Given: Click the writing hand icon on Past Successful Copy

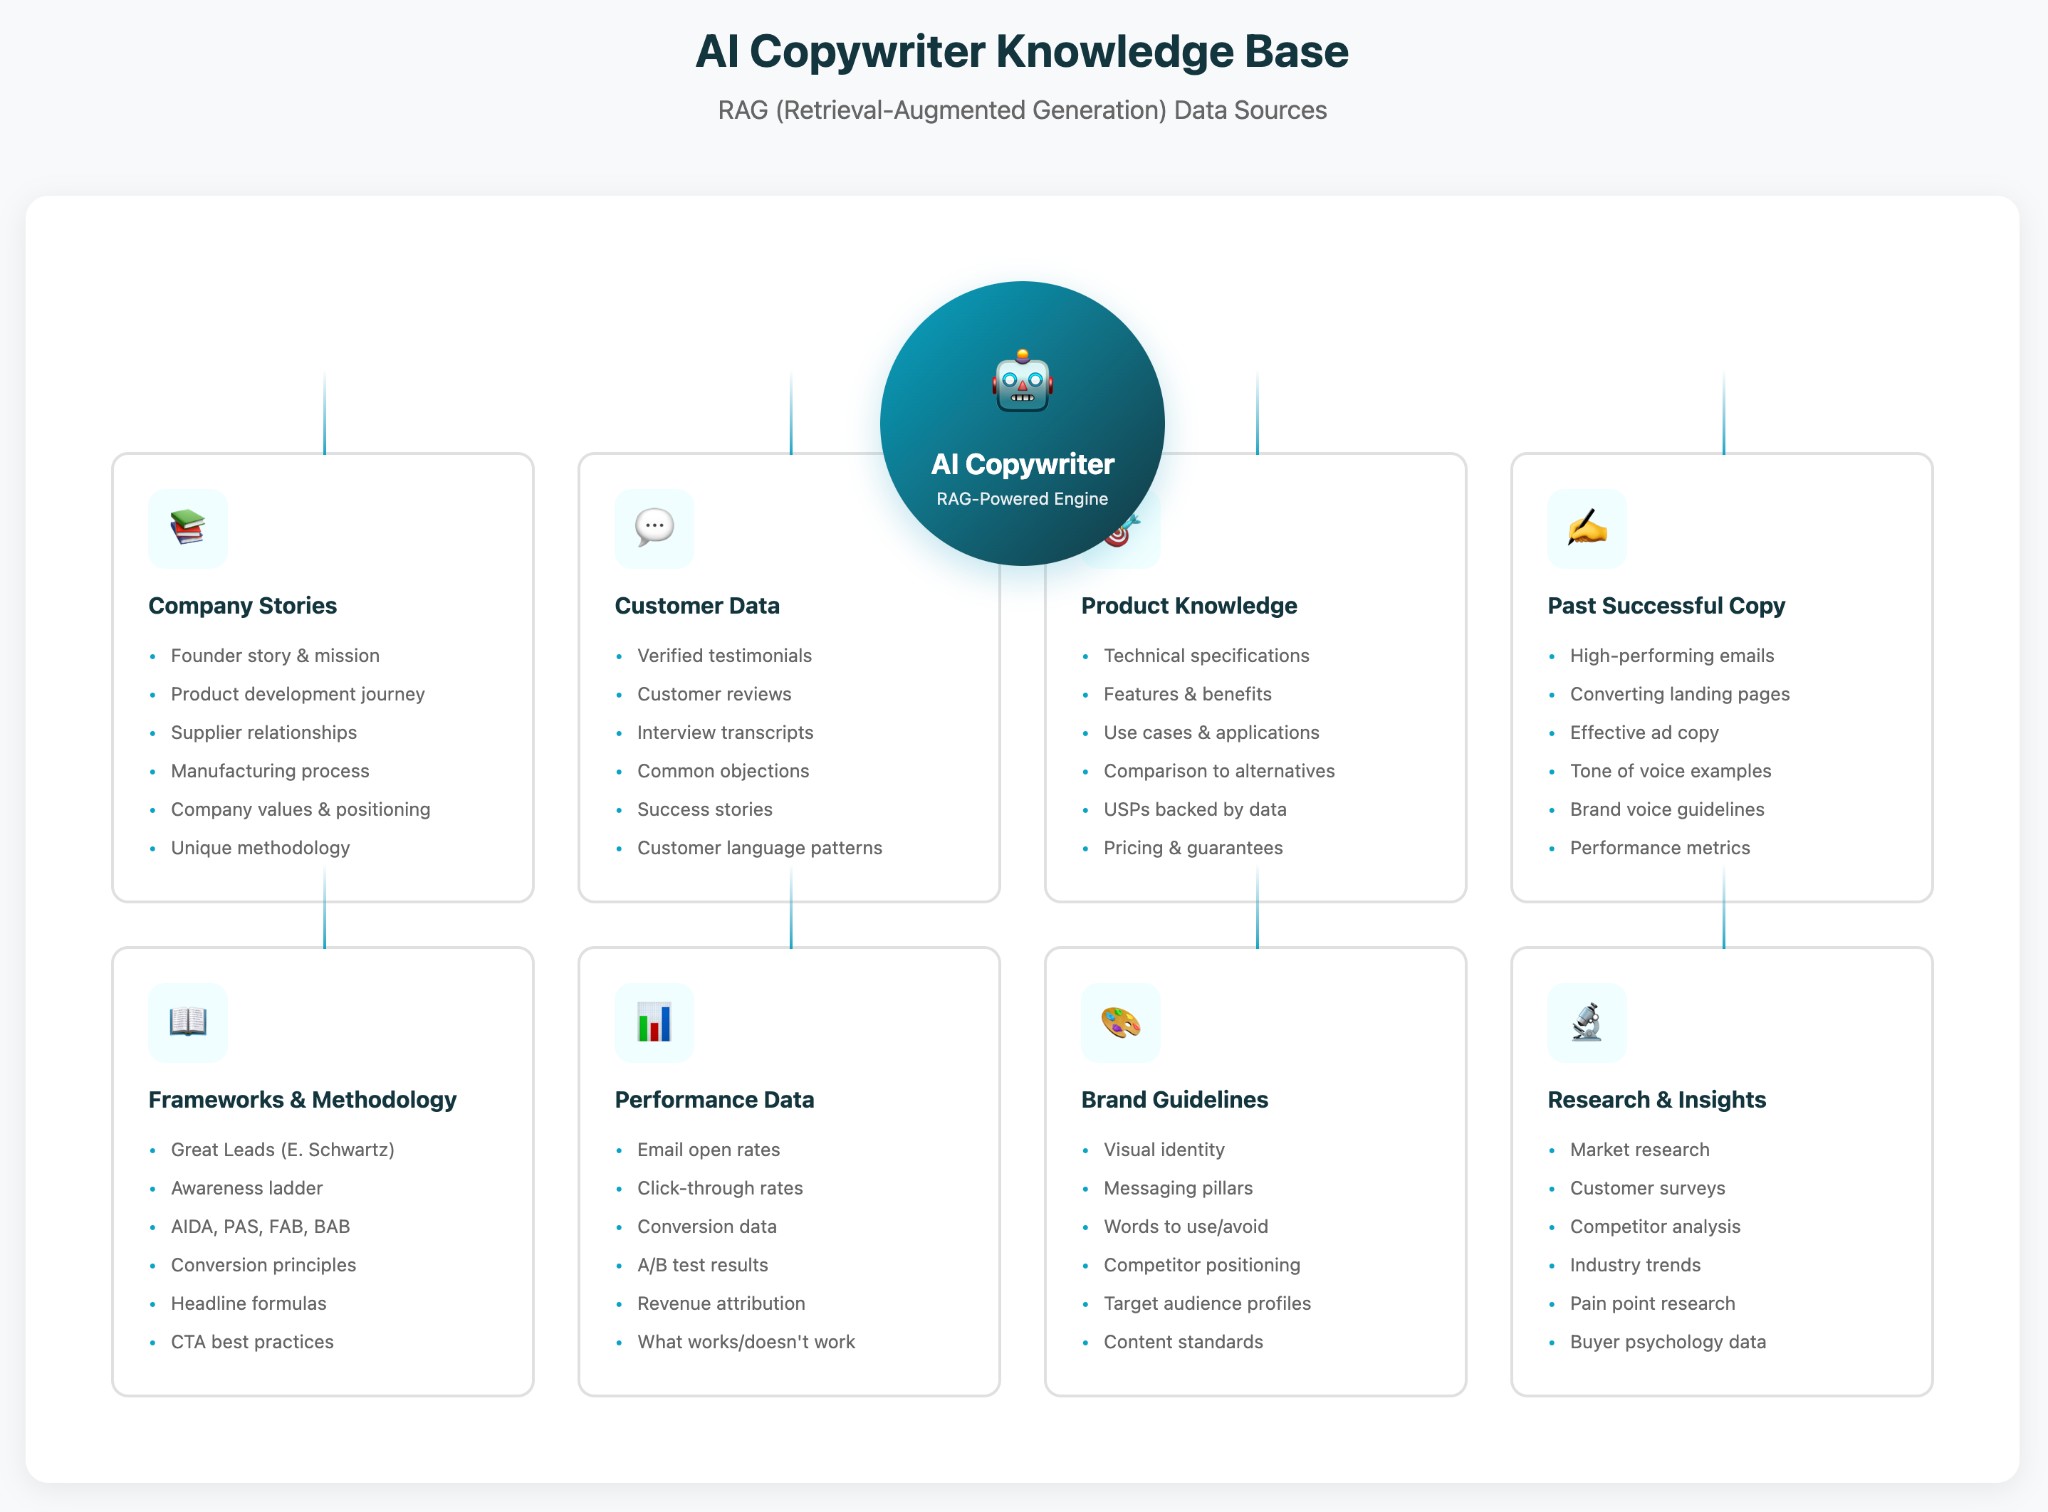Looking at the screenshot, I should (x=1587, y=529).
